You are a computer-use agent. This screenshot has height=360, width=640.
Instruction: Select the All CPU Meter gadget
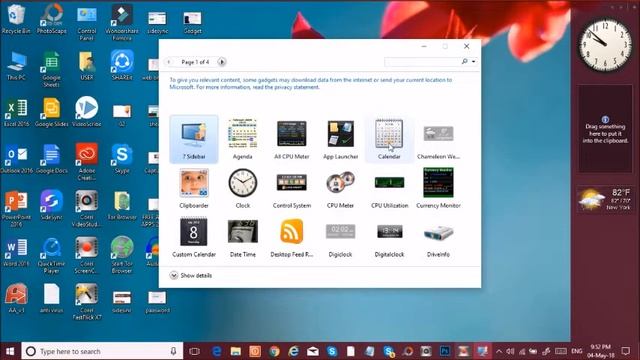click(x=291, y=139)
